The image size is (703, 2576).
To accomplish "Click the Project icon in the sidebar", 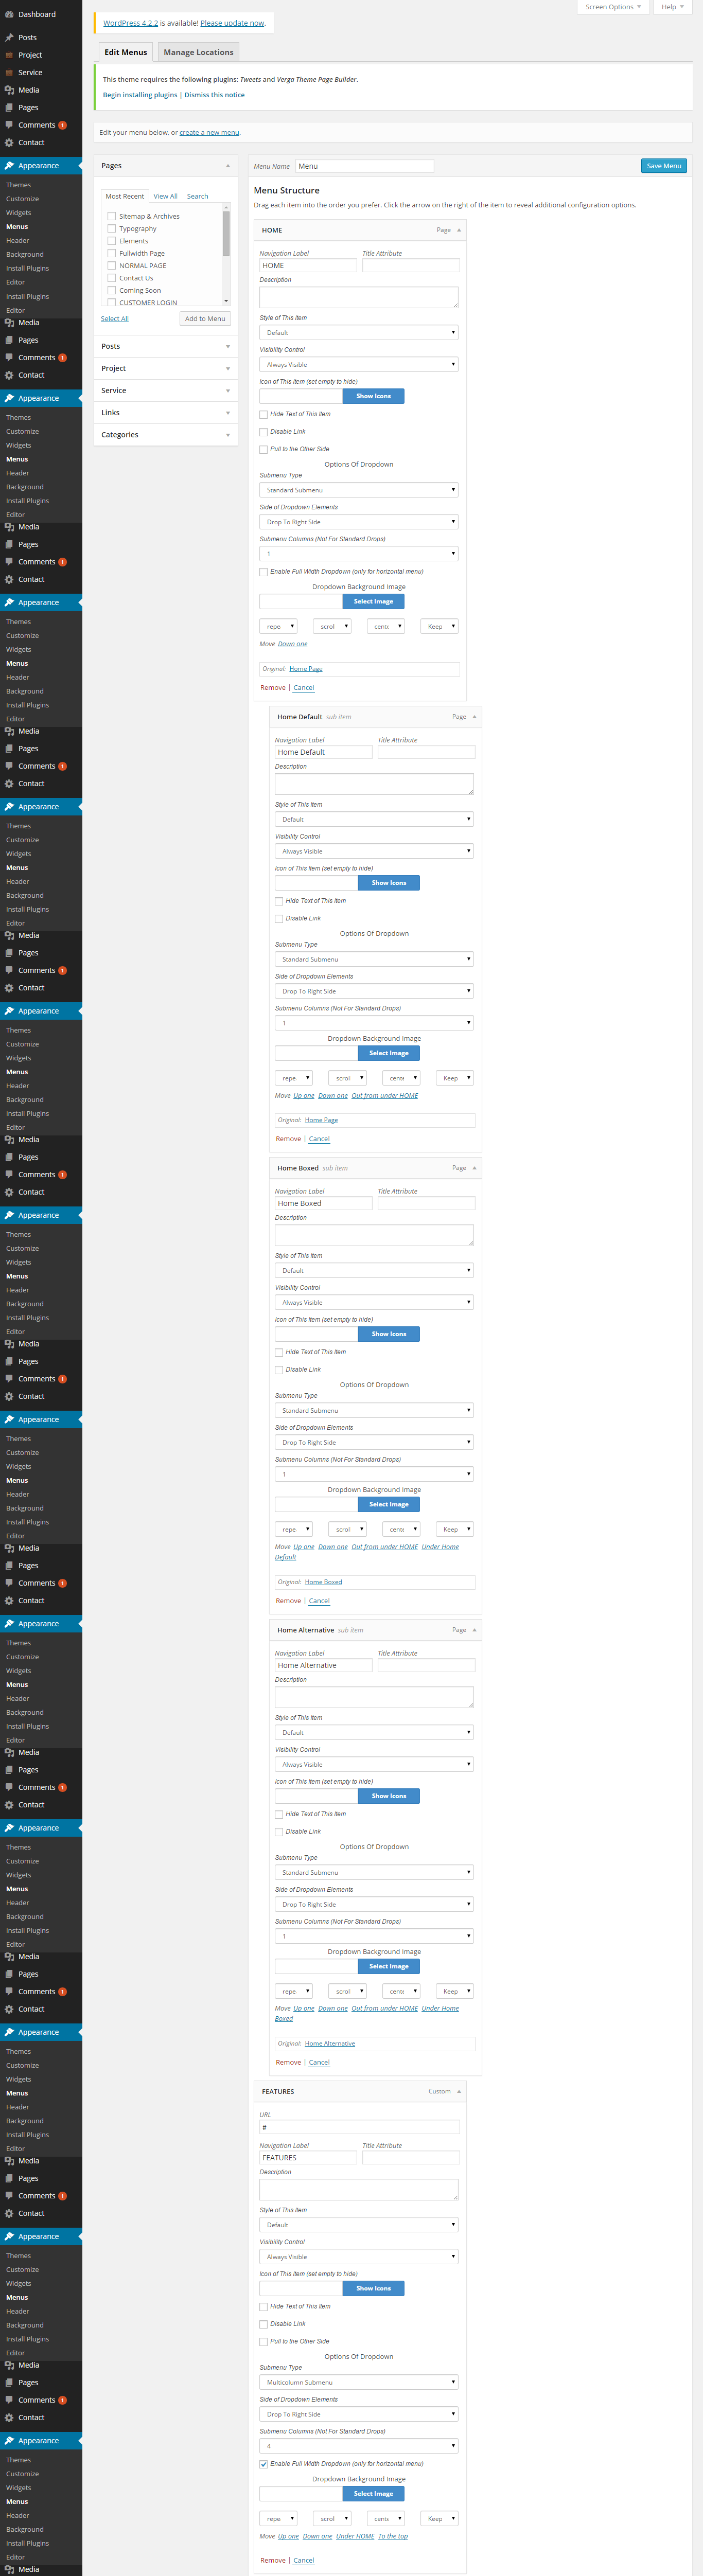I will point(9,55).
